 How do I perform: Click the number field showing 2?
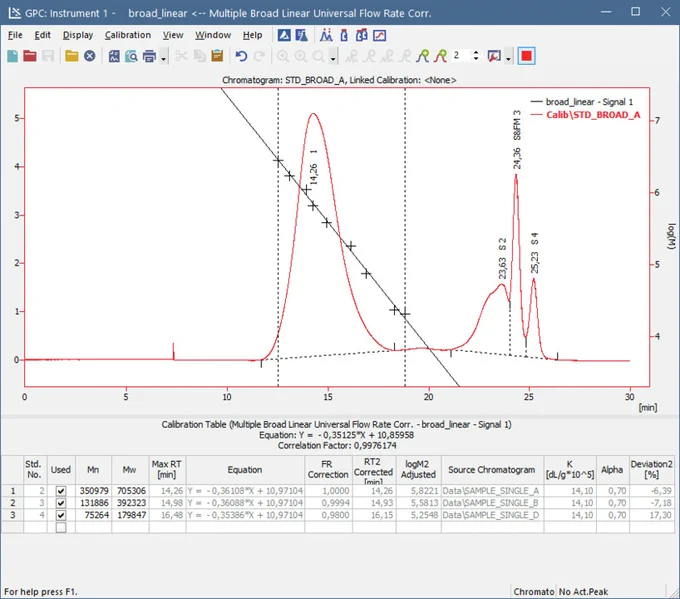461,56
